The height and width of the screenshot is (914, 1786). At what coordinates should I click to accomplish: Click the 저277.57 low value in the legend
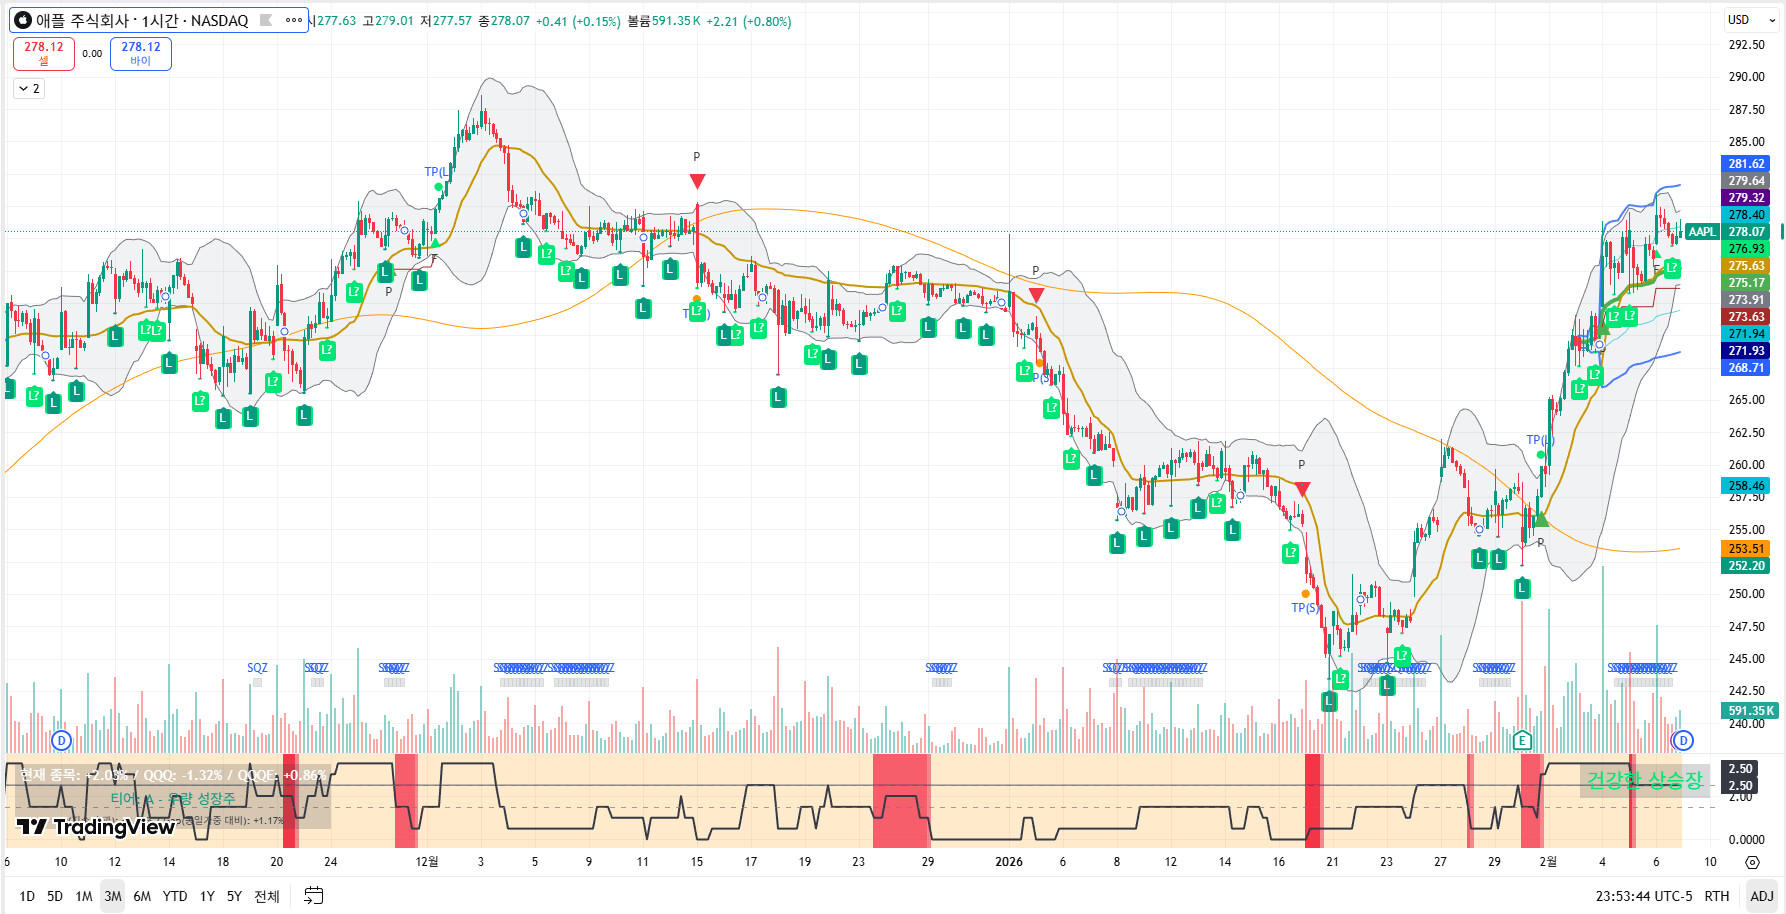pos(446,21)
